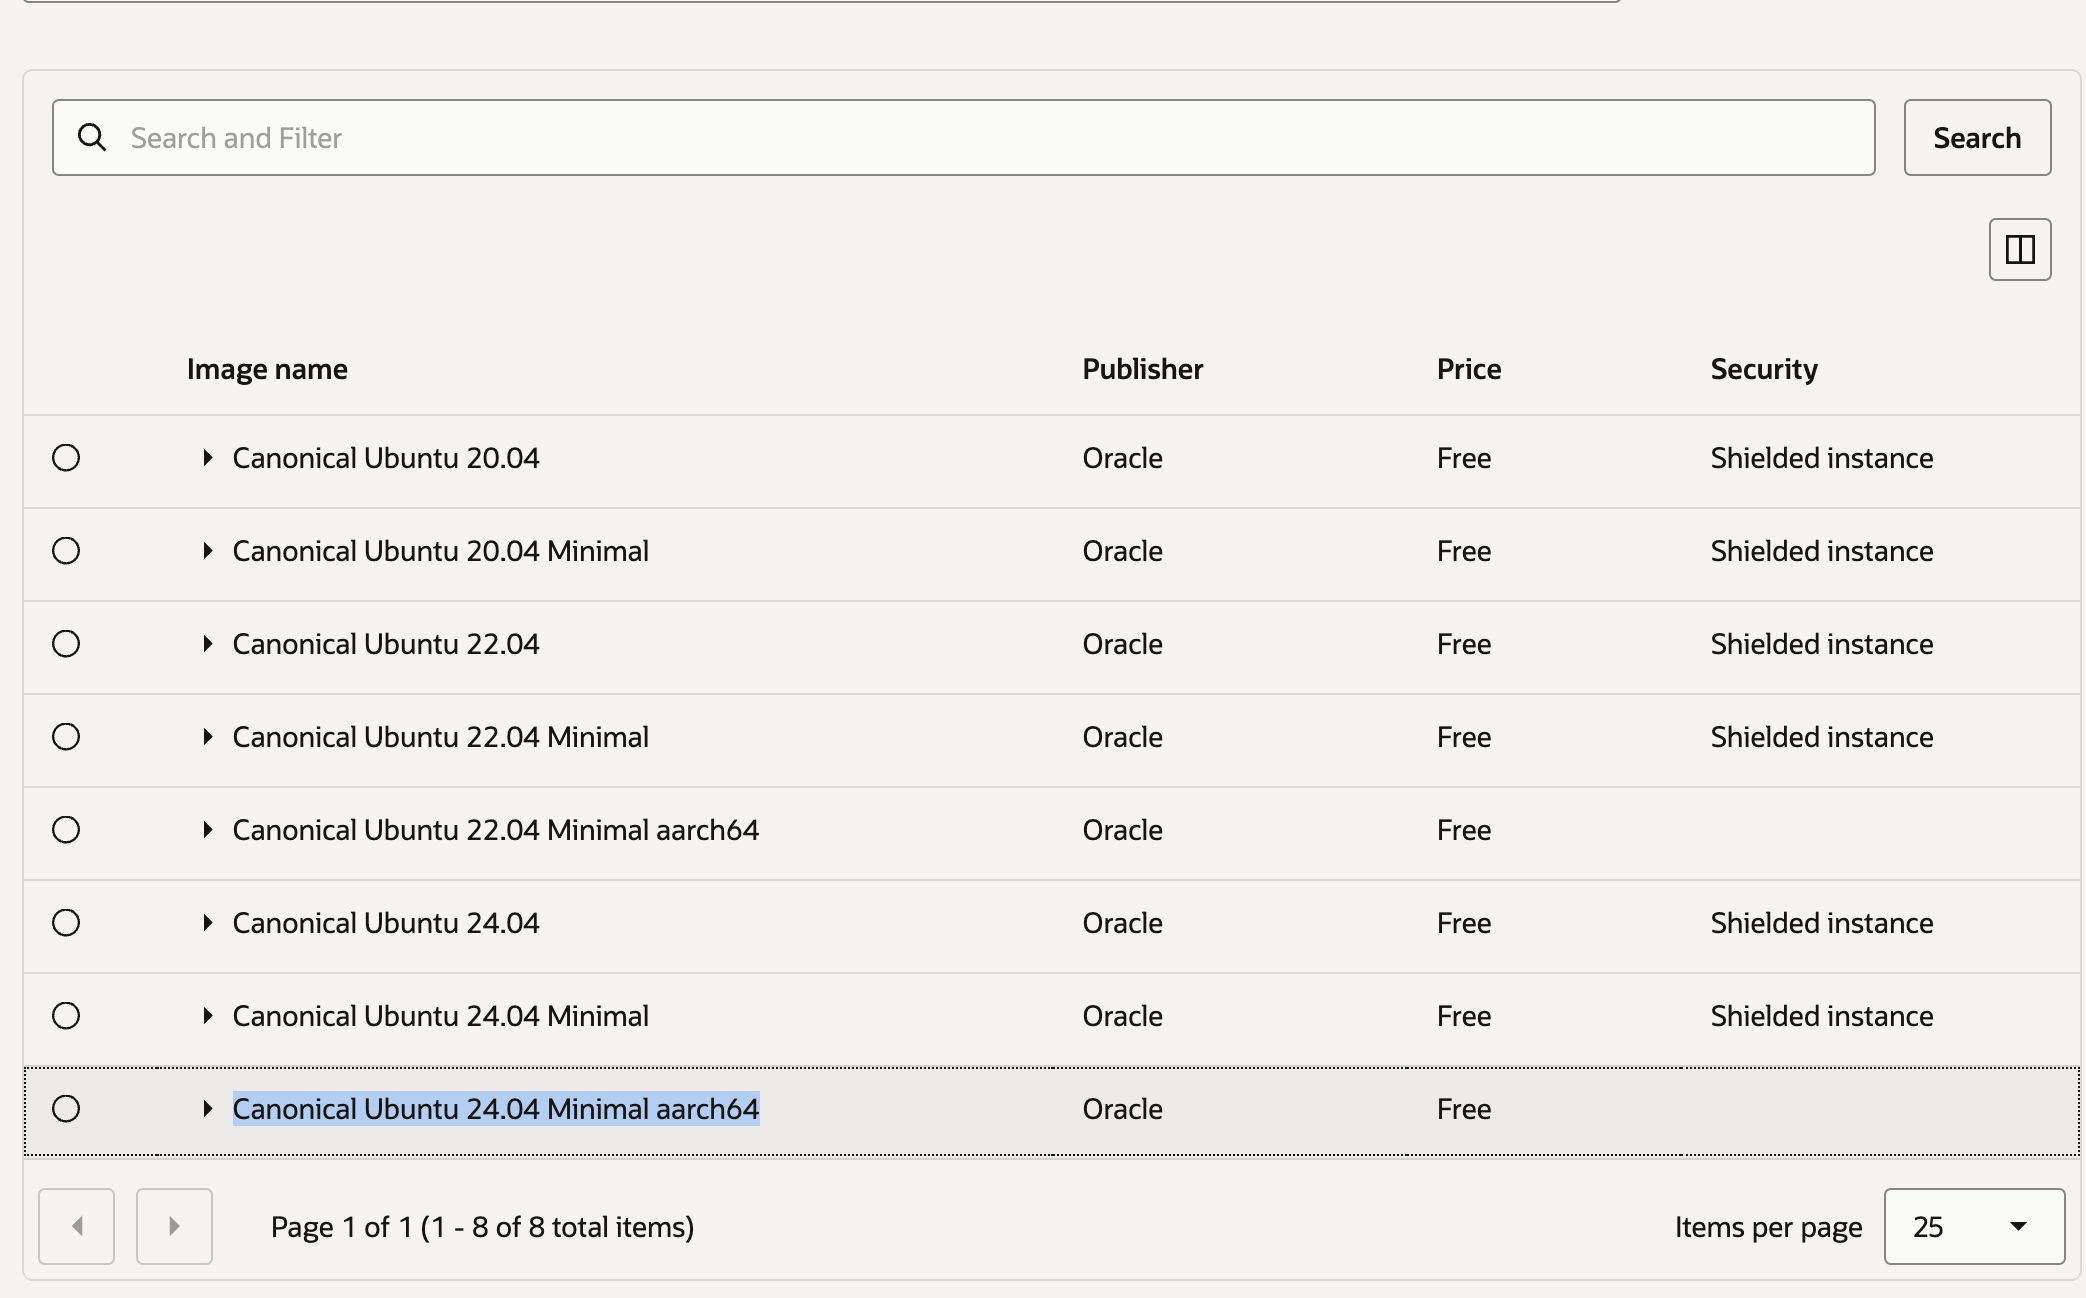Expand the Canonical Ubuntu 20.04 row
Image resolution: width=2086 pixels, height=1298 pixels.
coord(207,458)
